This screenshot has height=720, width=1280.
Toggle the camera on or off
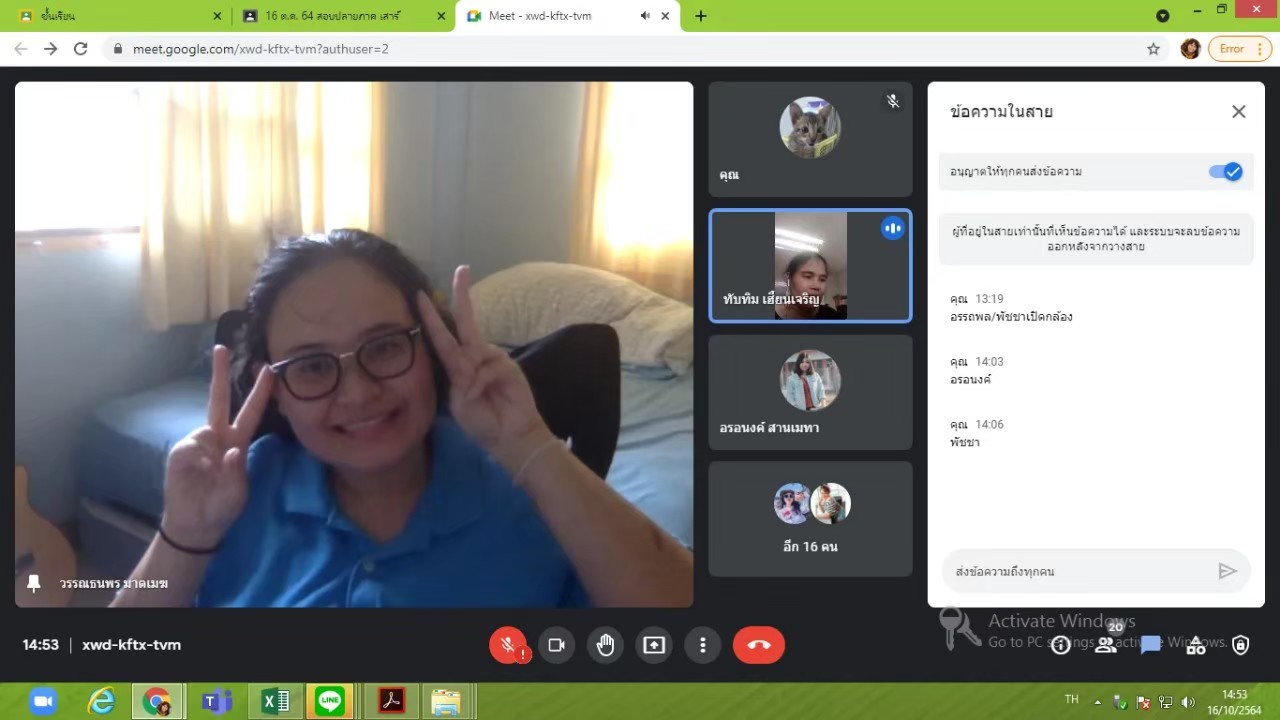[557, 645]
